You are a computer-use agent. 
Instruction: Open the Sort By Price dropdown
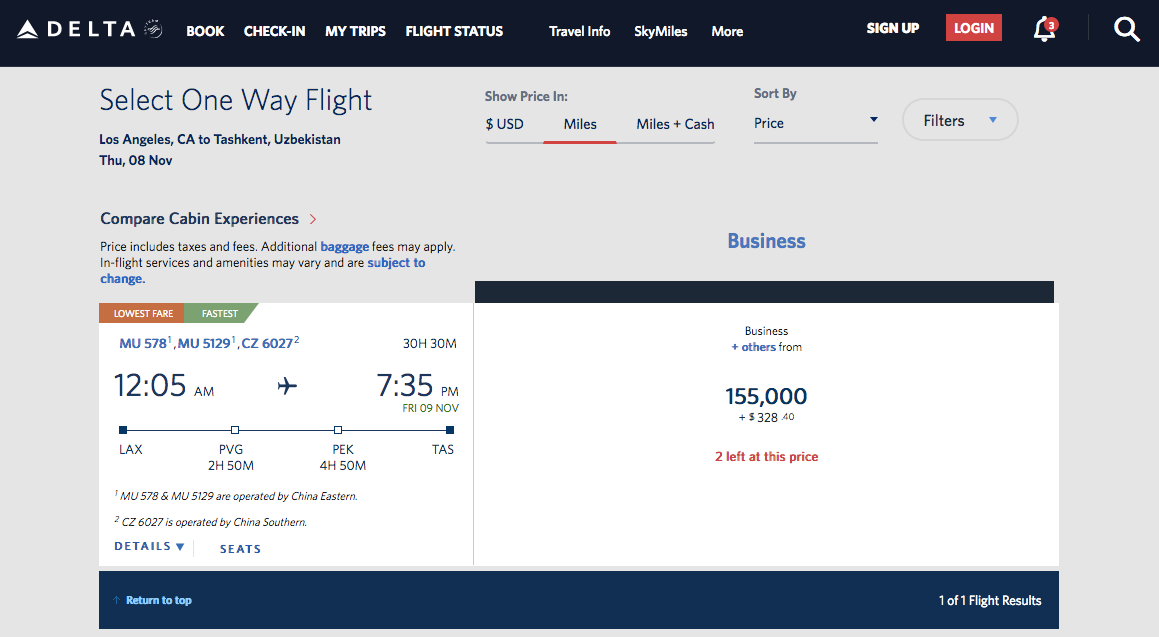(x=815, y=123)
